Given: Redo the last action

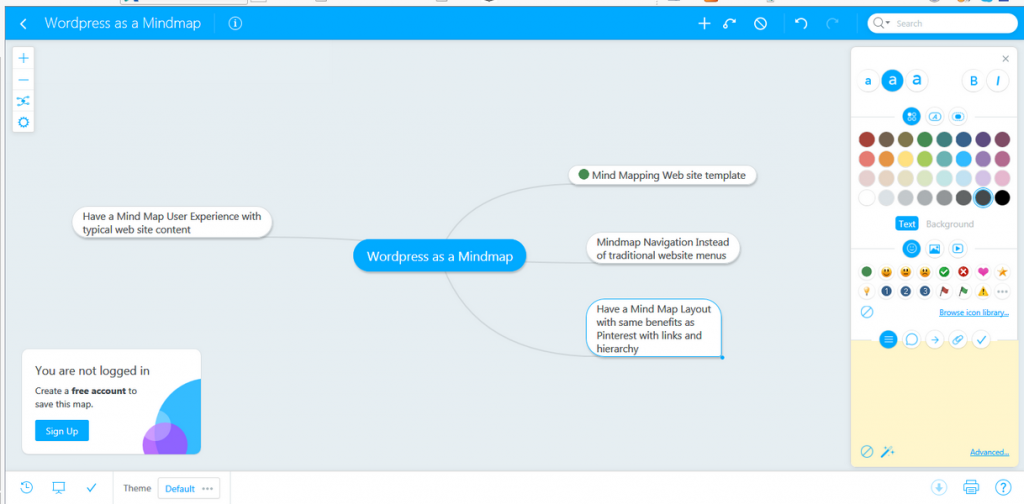Looking at the screenshot, I should tap(832, 24).
